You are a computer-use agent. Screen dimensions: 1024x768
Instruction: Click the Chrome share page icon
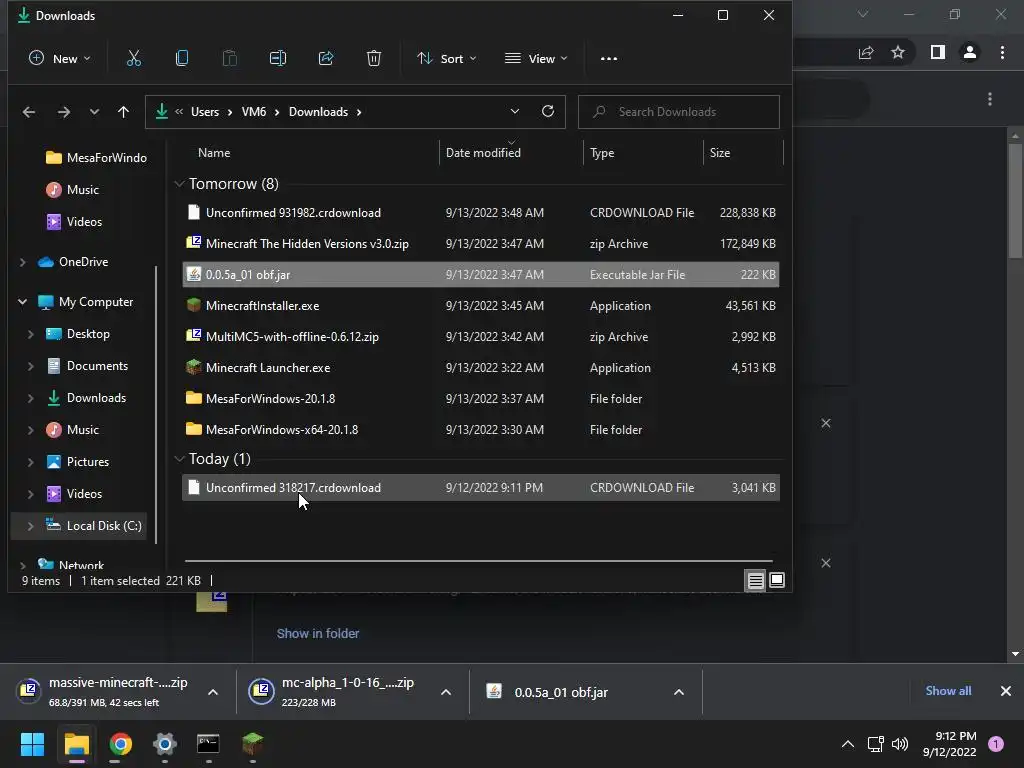pyautogui.click(x=866, y=52)
